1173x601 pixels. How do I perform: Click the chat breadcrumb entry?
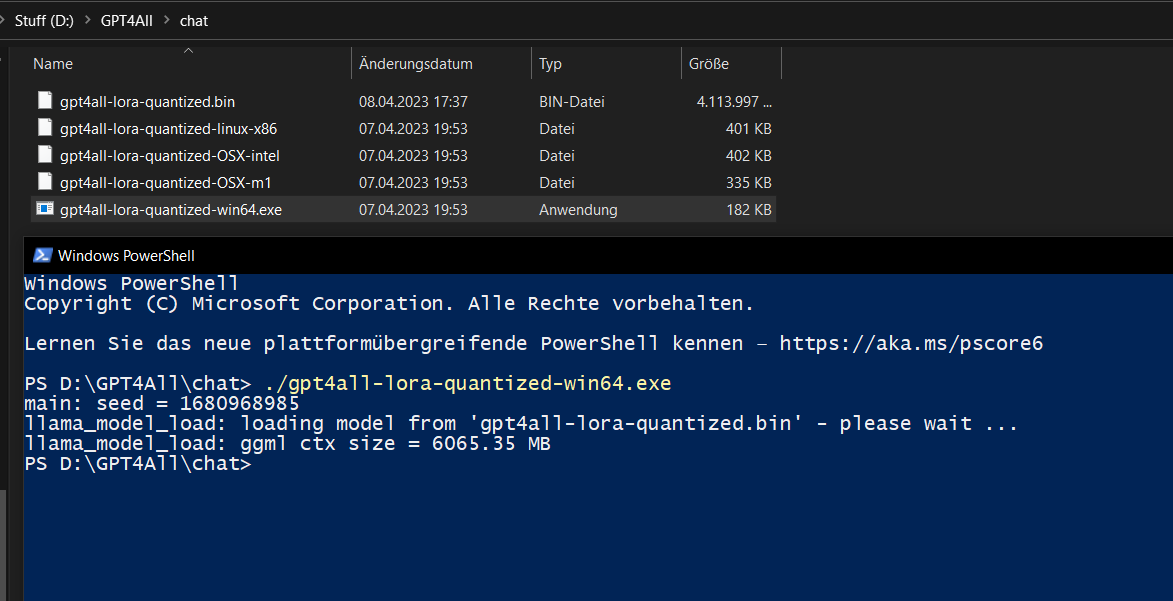pyautogui.click(x=193, y=20)
